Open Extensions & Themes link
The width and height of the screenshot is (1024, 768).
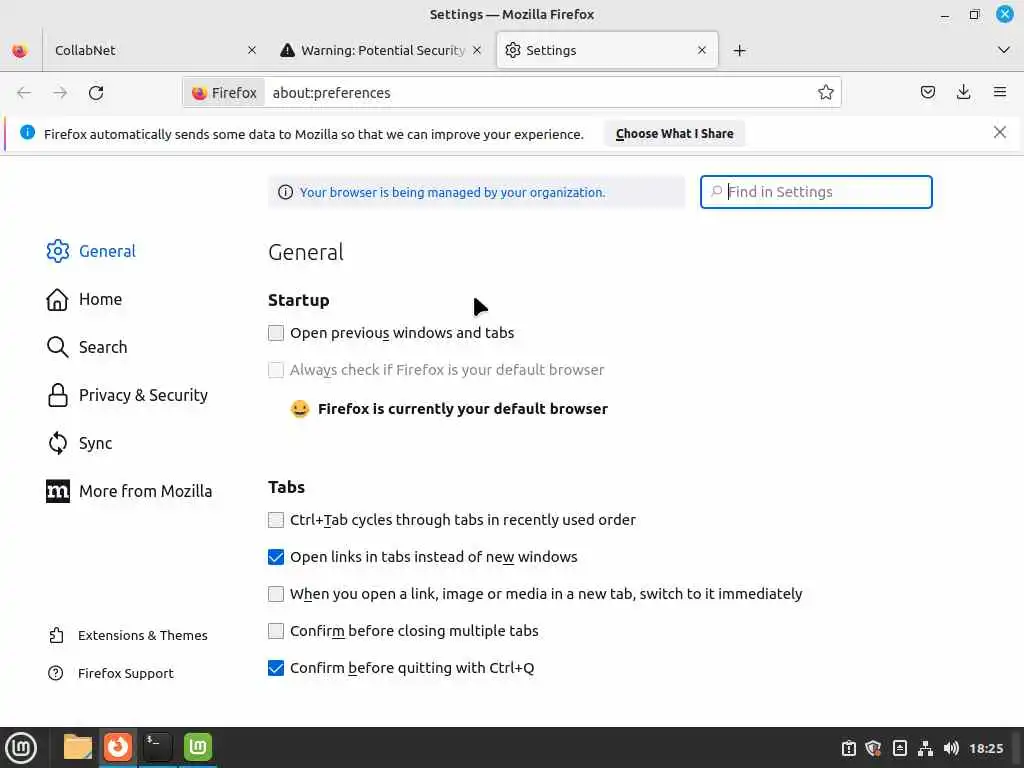[x=128, y=635]
